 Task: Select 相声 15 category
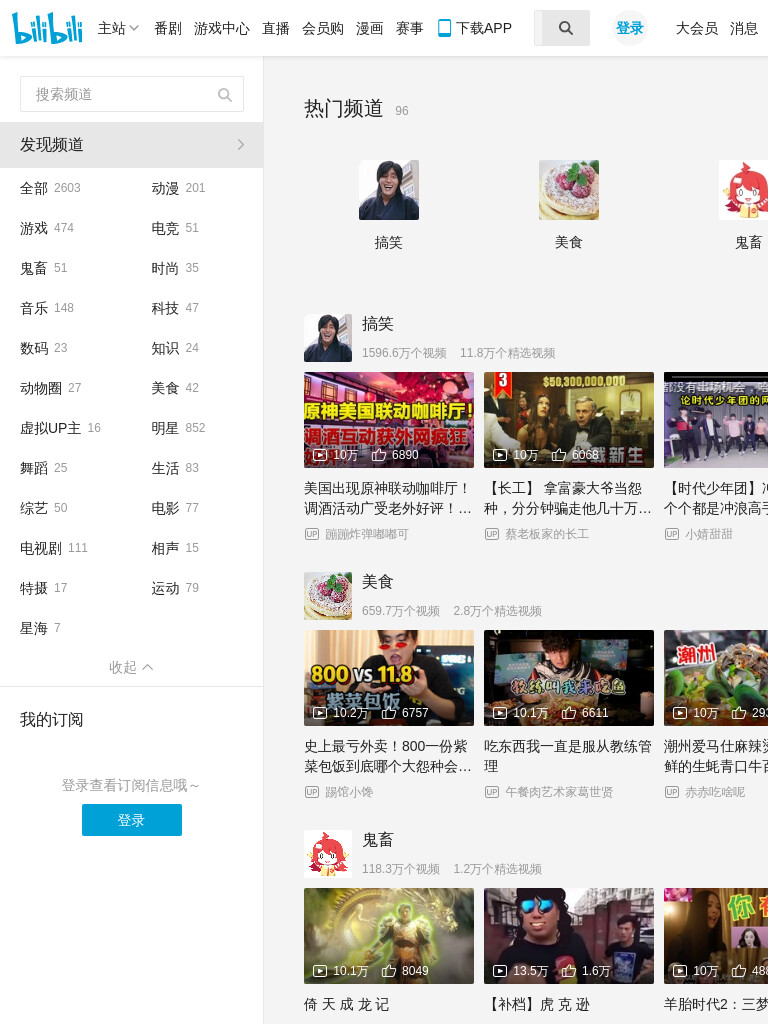tap(175, 548)
